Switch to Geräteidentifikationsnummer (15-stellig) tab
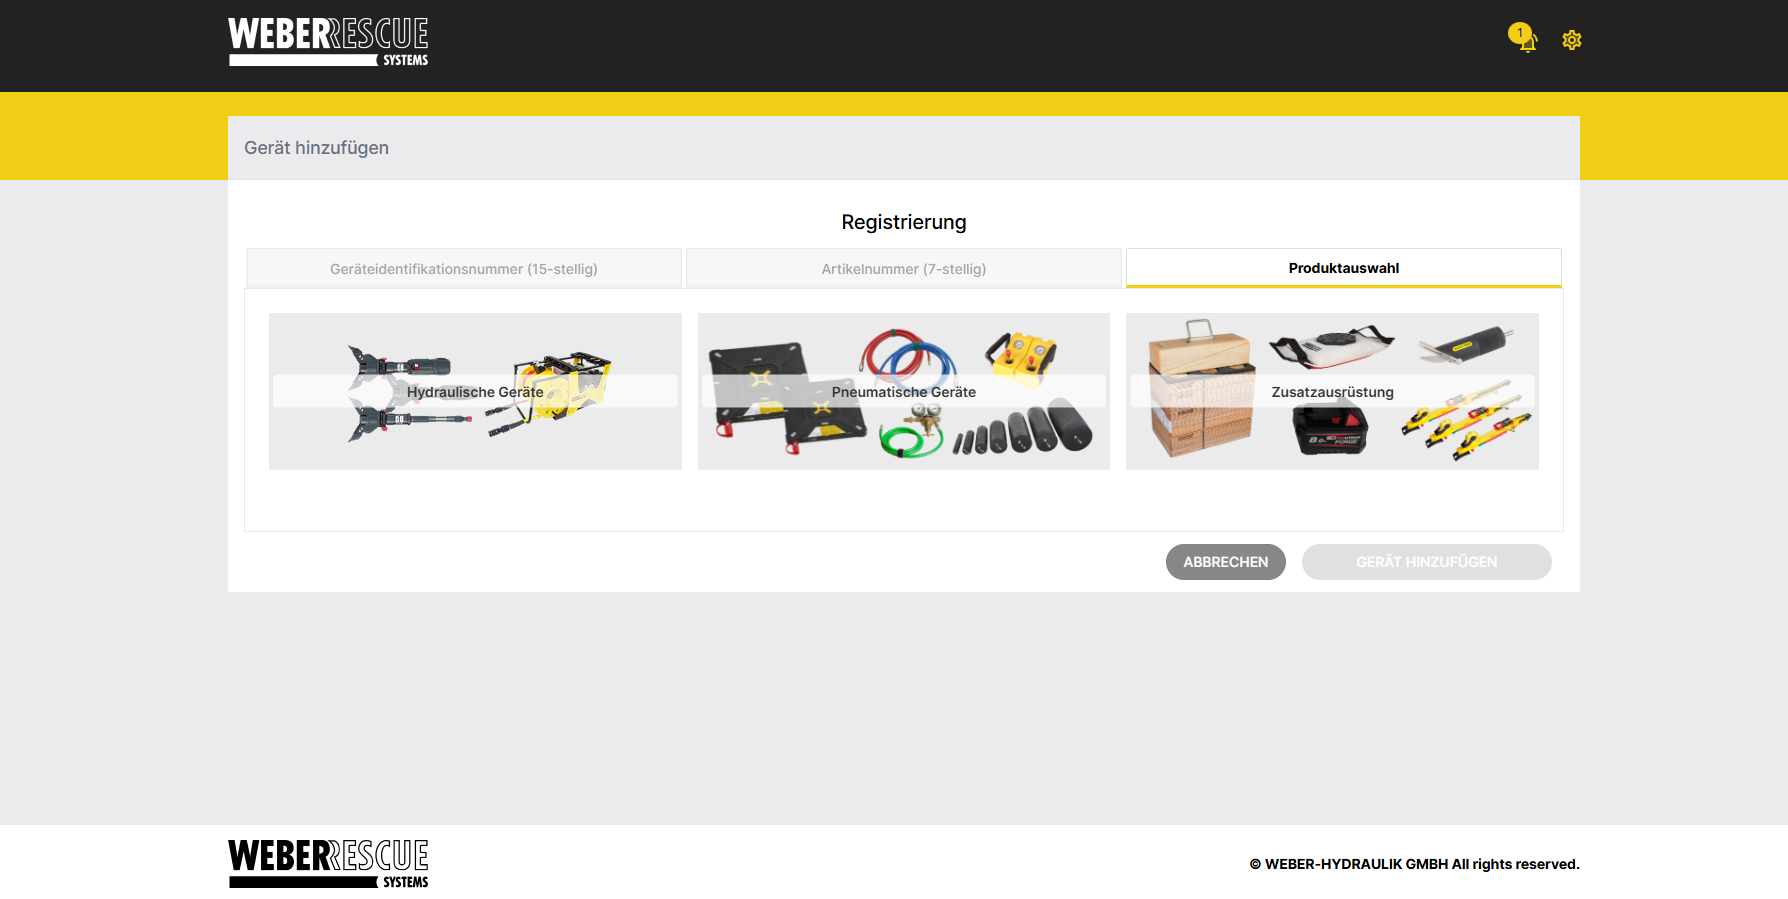This screenshot has width=1788, height=899. tap(464, 269)
